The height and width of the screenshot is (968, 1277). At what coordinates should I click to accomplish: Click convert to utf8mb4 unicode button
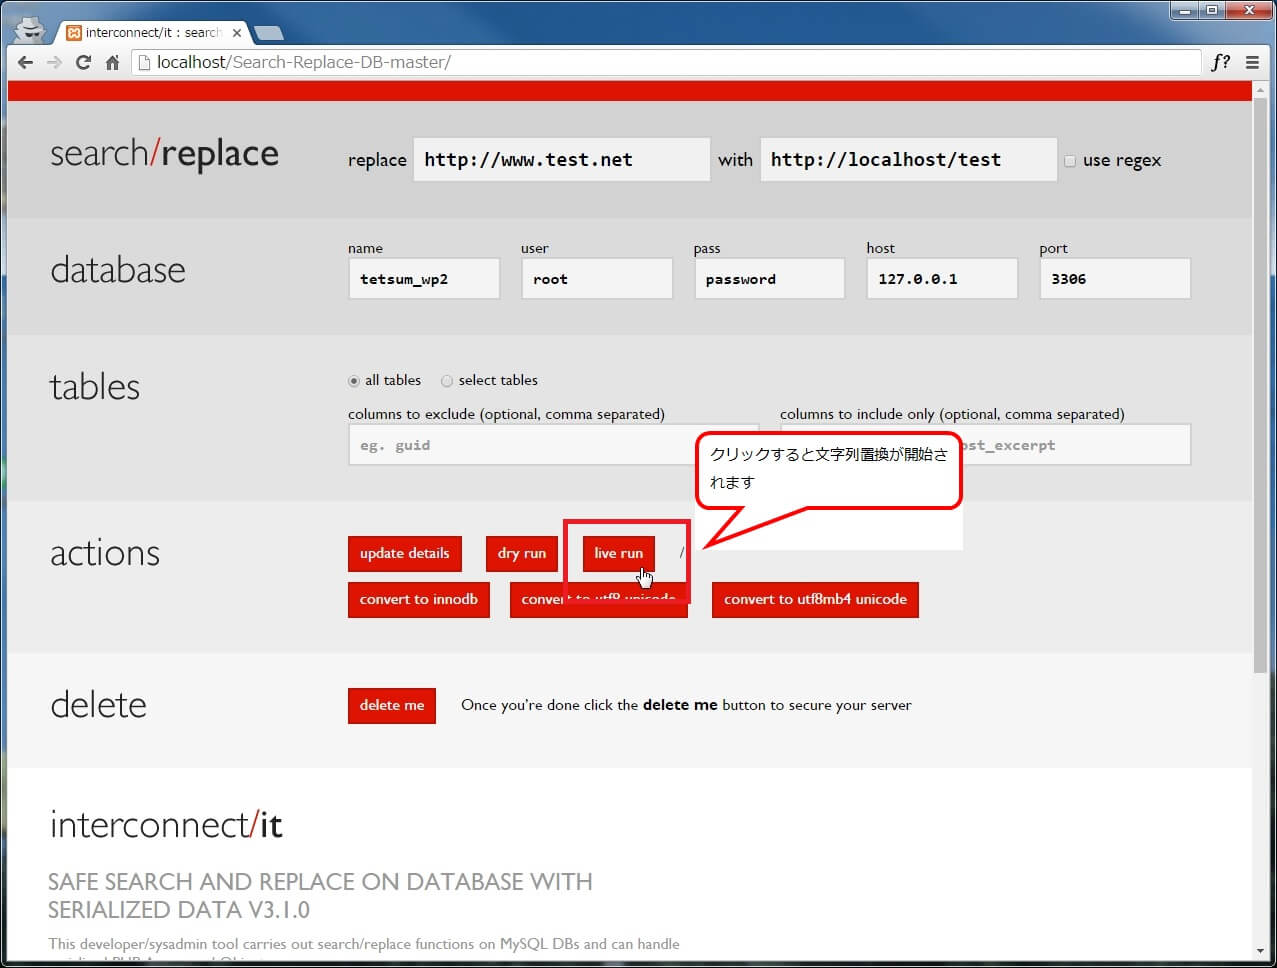pyautogui.click(x=814, y=600)
